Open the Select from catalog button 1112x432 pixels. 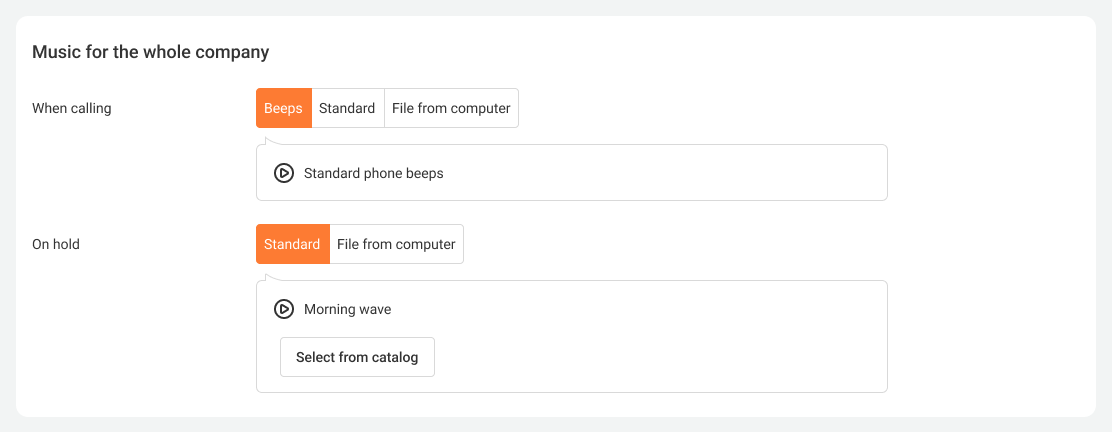click(357, 357)
